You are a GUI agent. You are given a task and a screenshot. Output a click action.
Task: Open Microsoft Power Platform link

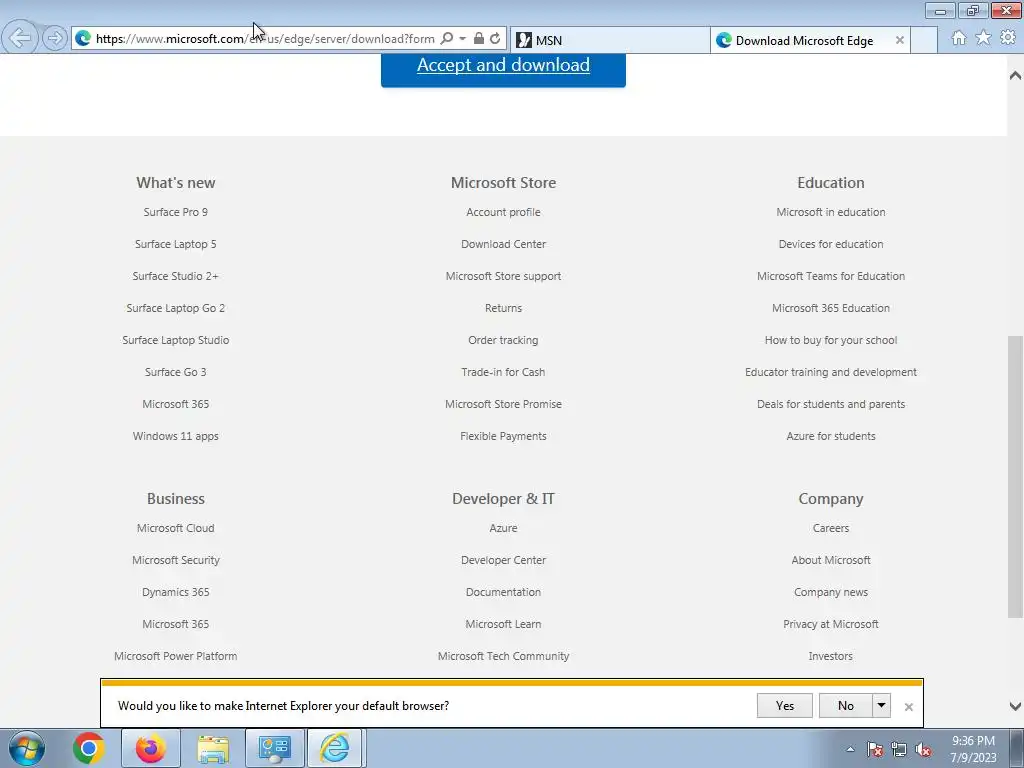tap(176, 656)
